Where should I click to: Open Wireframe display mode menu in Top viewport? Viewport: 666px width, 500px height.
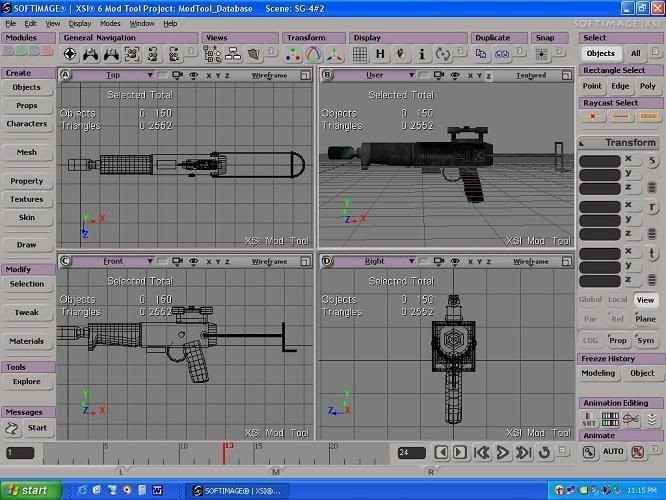pos(269,75)
